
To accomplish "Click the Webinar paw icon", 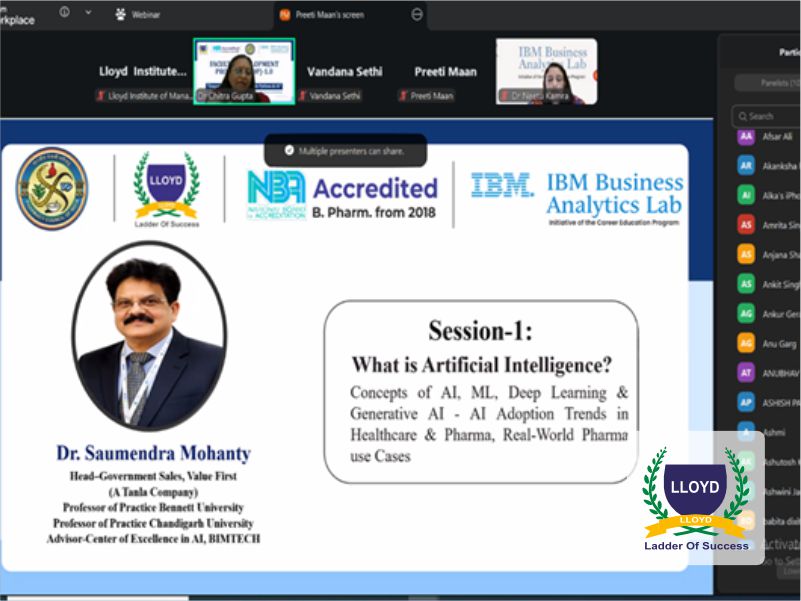I will [121, 14].
